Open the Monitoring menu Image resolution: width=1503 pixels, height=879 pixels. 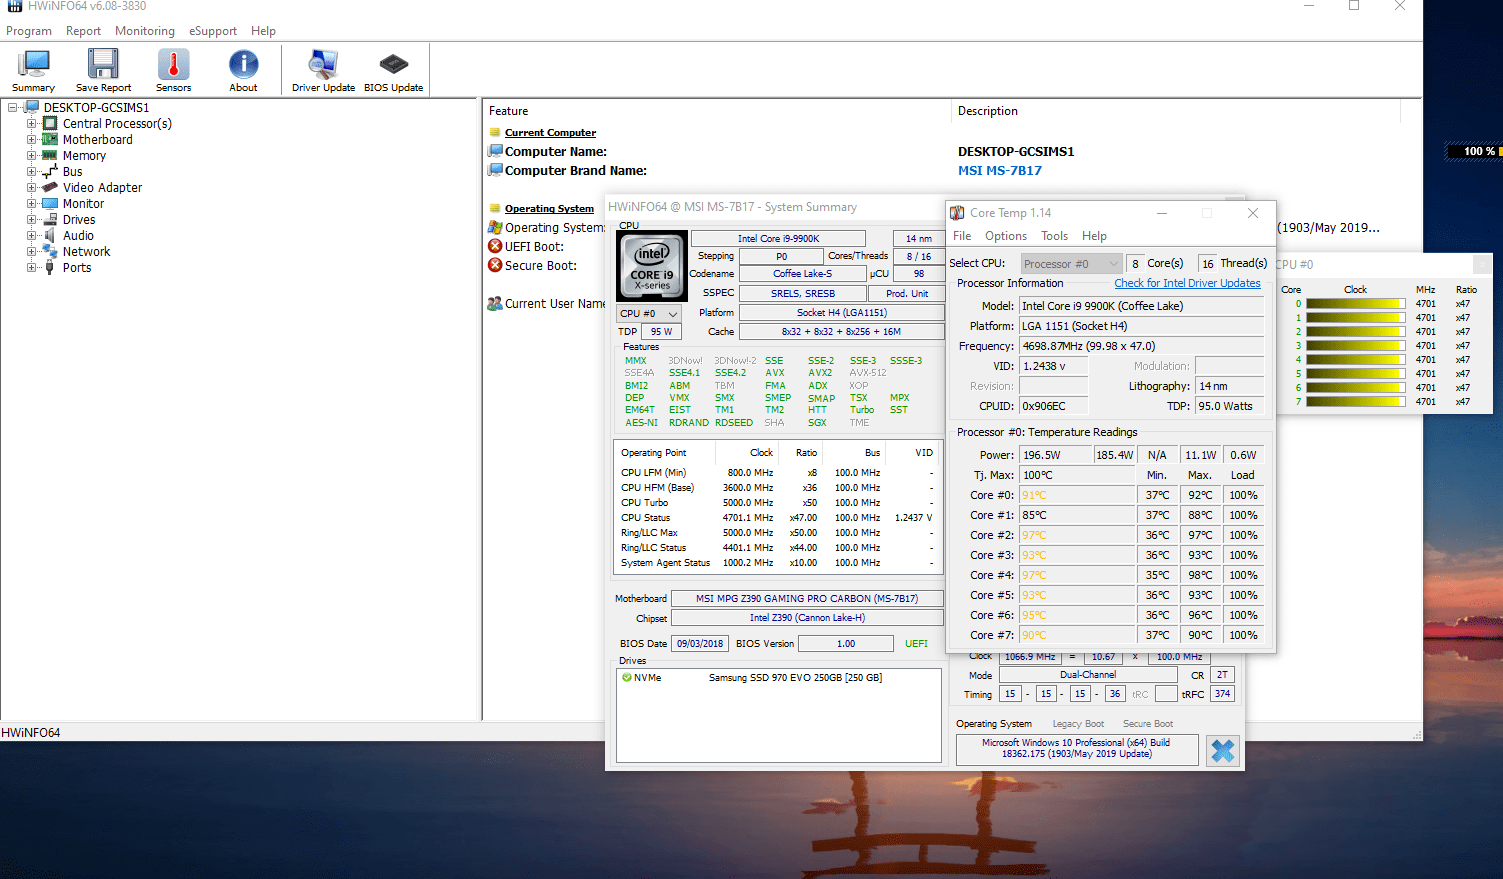click(x=144, y=31)
